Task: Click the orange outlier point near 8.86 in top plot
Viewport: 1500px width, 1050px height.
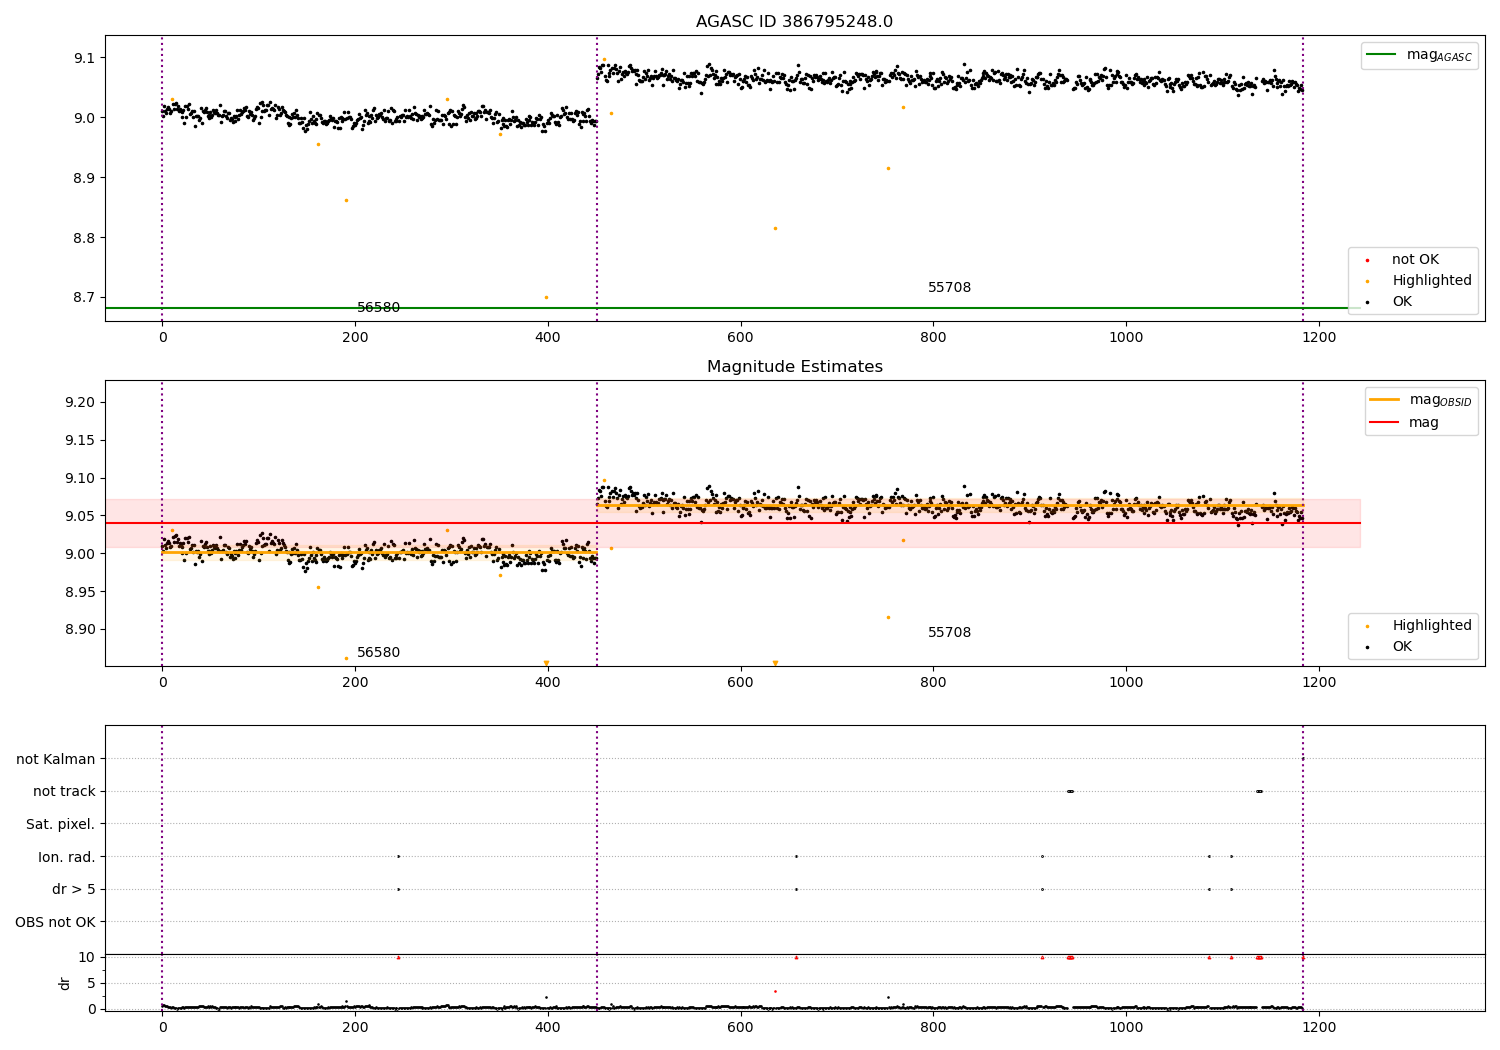Action: coord(347,200)
